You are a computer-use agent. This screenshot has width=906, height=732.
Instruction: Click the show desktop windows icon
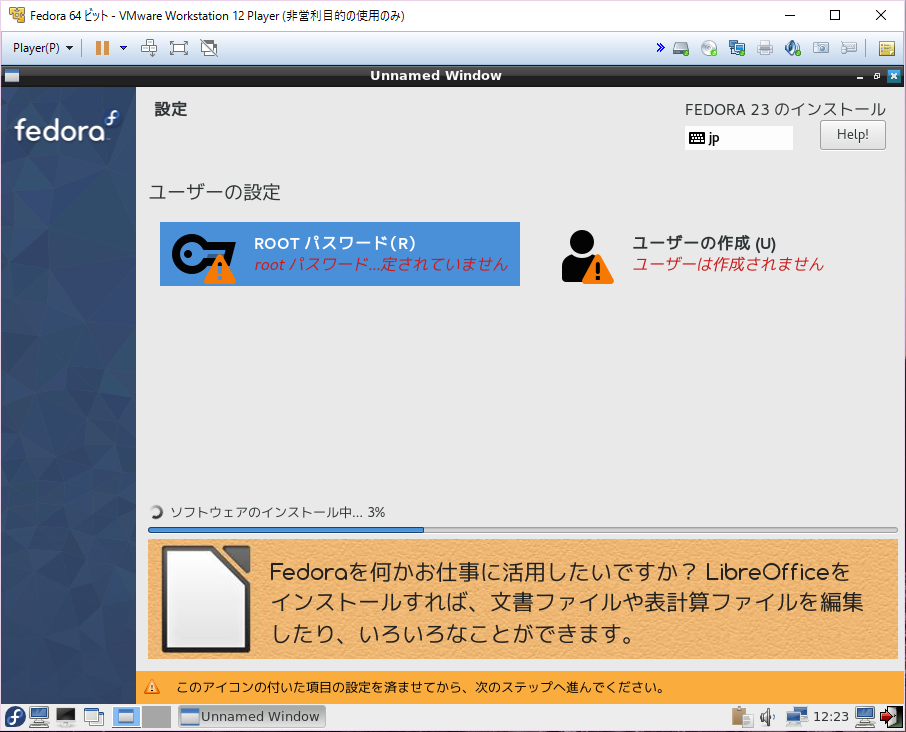pyautogui.click(x=94, y=717)
